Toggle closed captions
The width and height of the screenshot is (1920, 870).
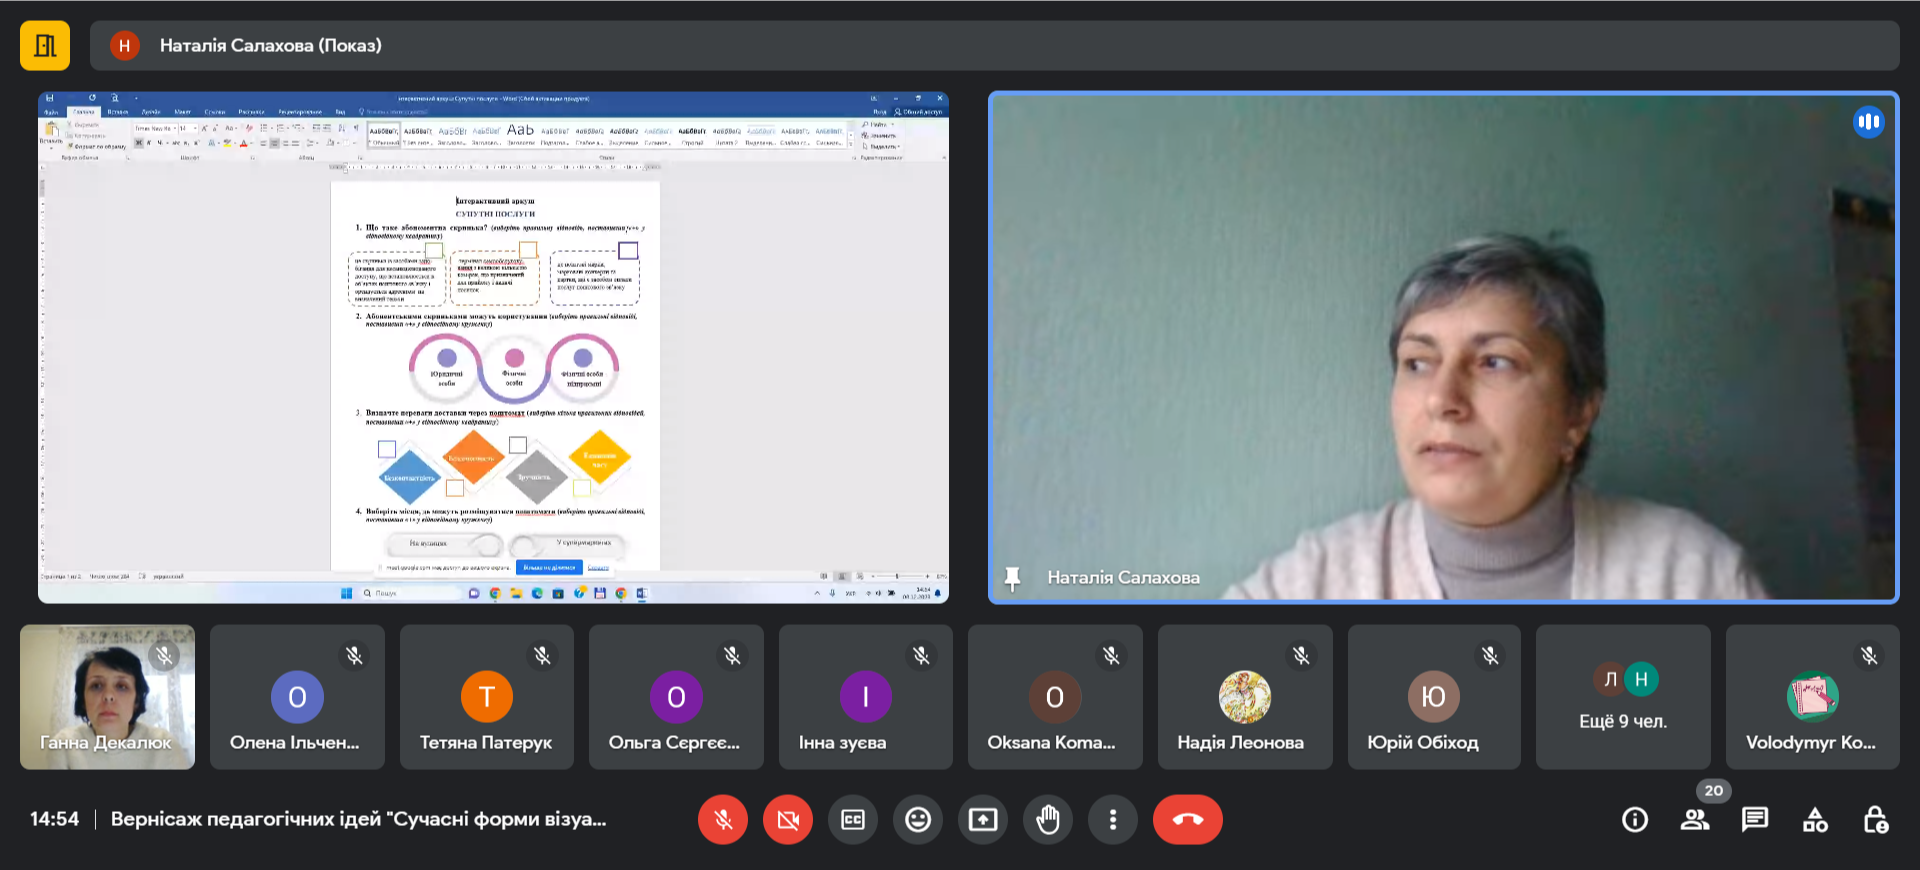tap(853, 820)
